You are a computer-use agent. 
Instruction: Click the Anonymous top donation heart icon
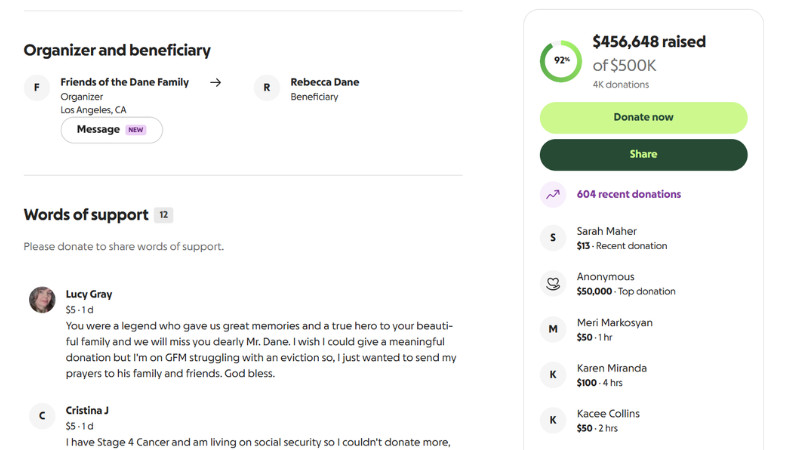click(553, 284)
